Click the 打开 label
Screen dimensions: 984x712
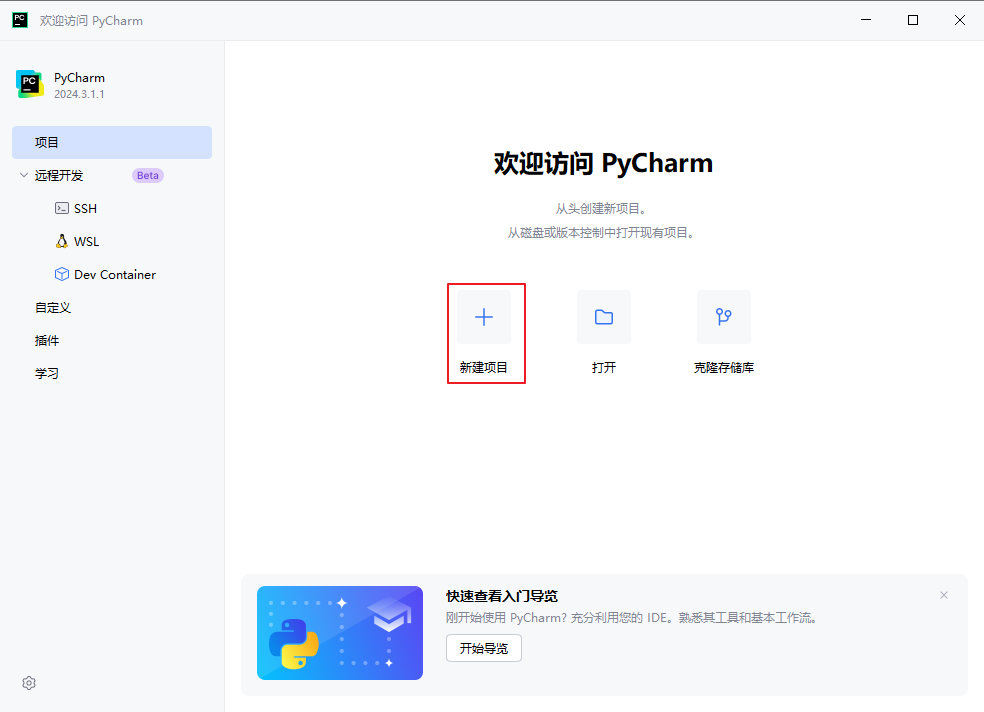coord(604,368)
